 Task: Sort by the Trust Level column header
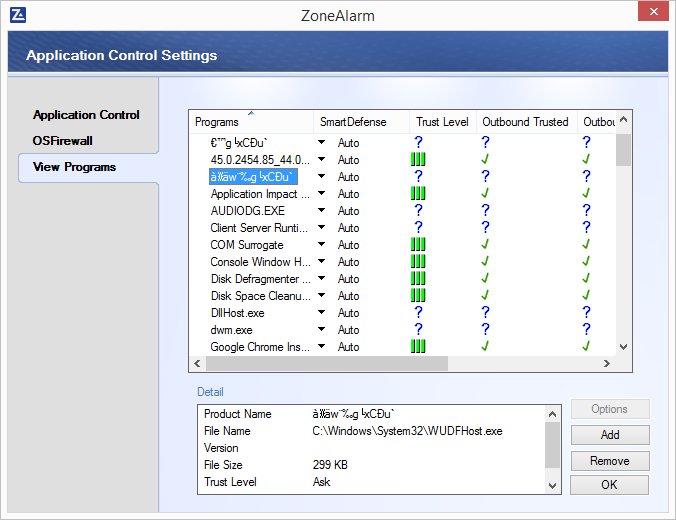tap(442, 122)
